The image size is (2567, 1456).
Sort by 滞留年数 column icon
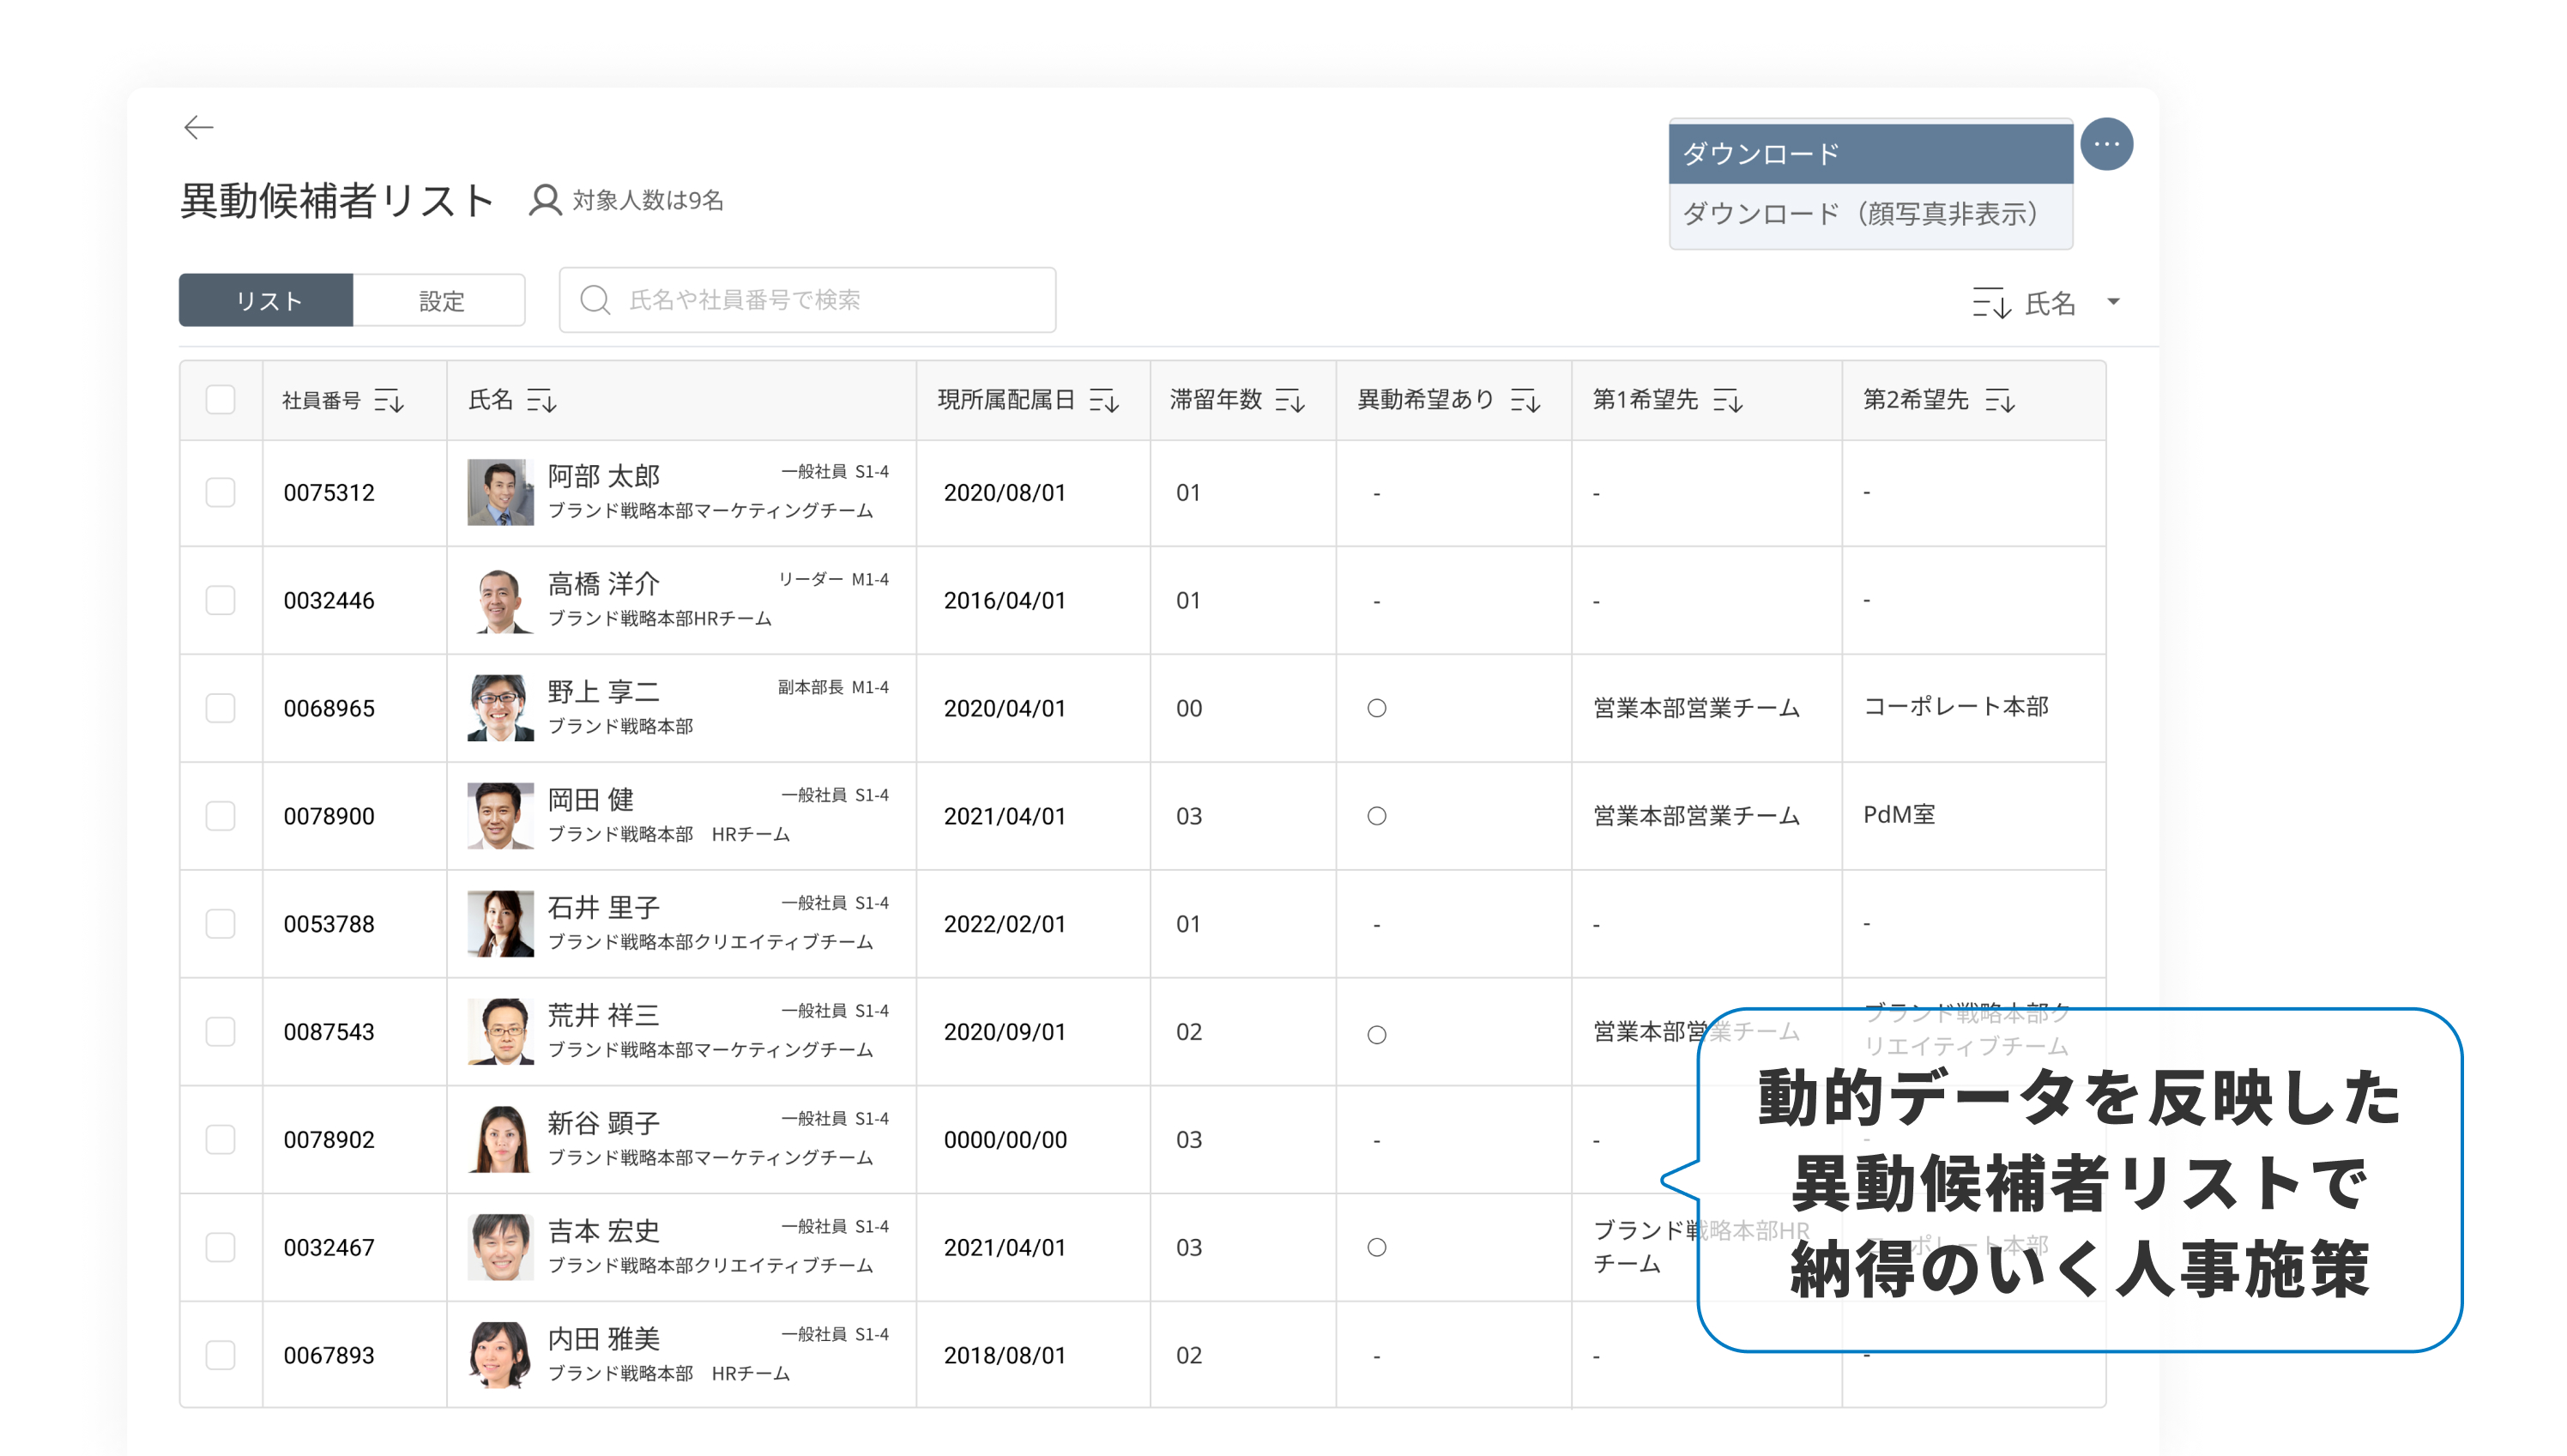pyautogui.click(x=1290, y=401)
